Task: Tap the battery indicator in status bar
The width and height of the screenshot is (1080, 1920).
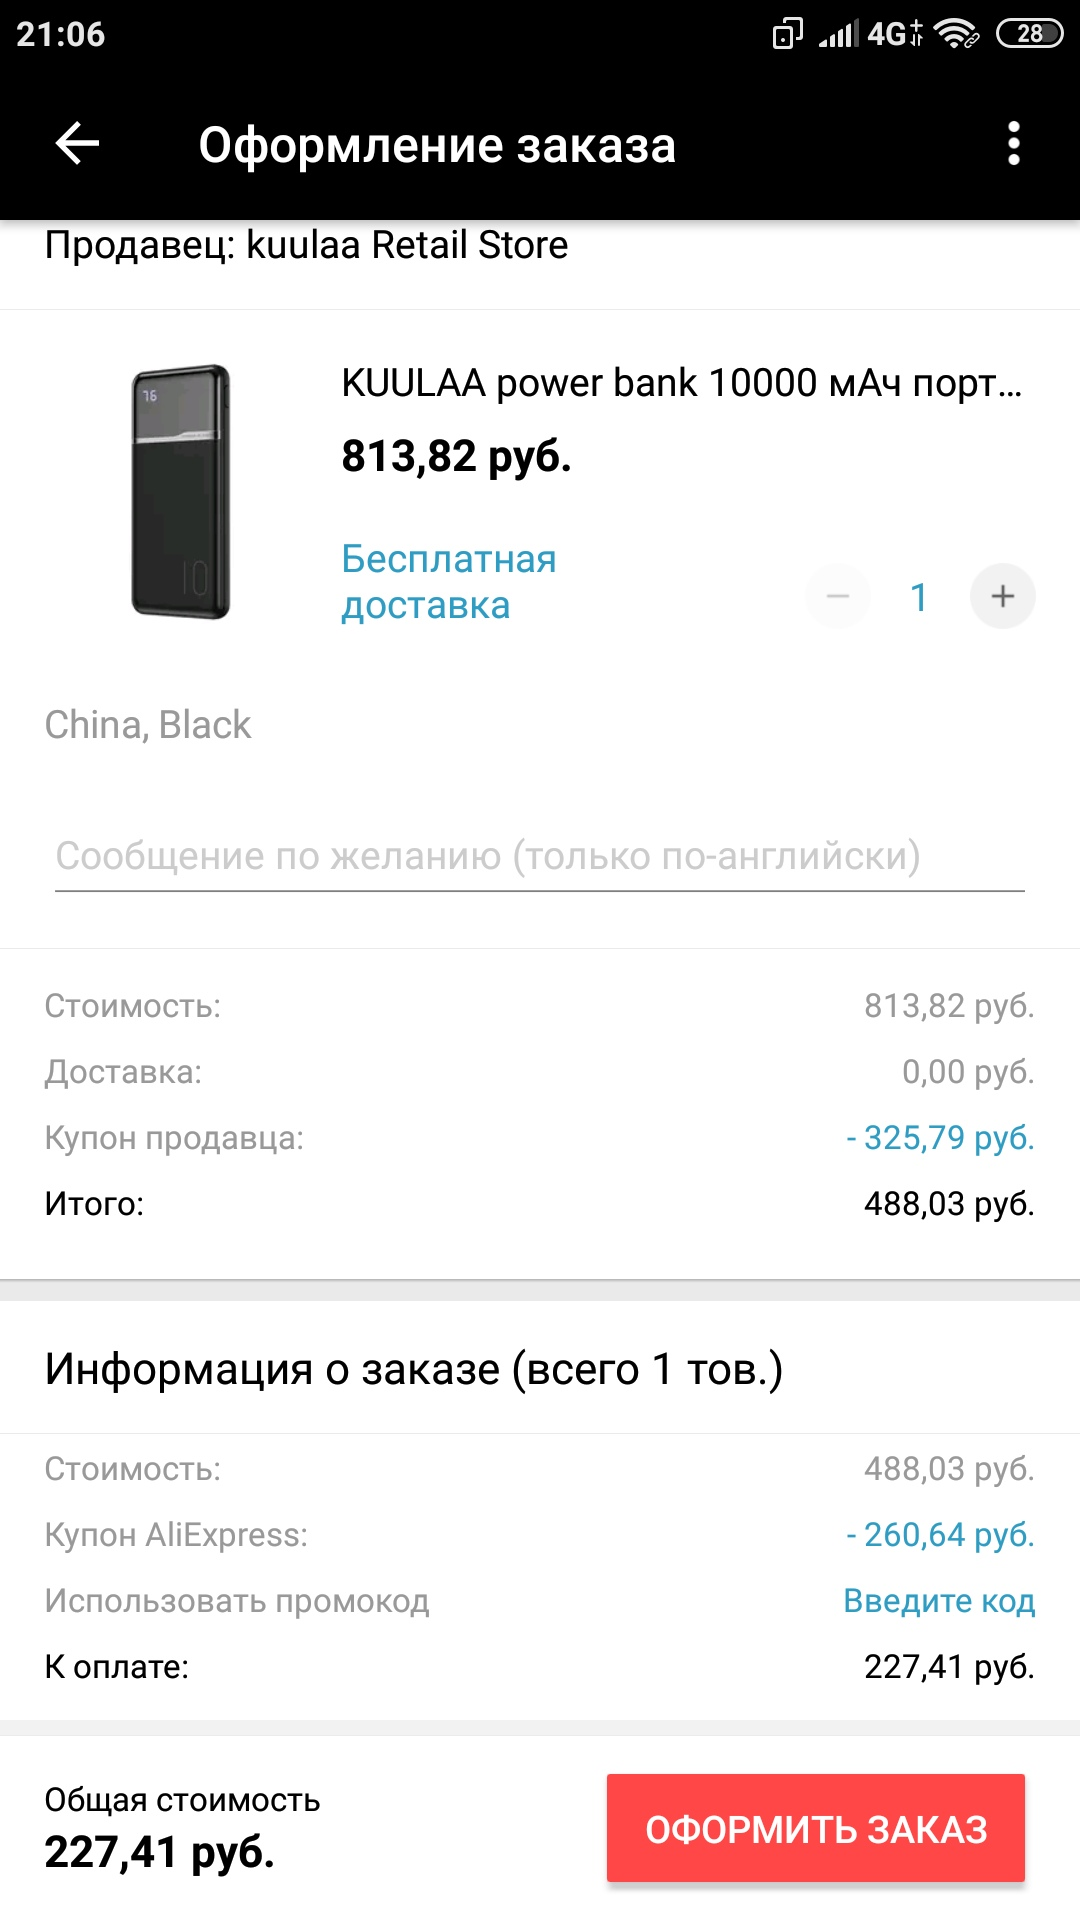Action: [1030, 34]
